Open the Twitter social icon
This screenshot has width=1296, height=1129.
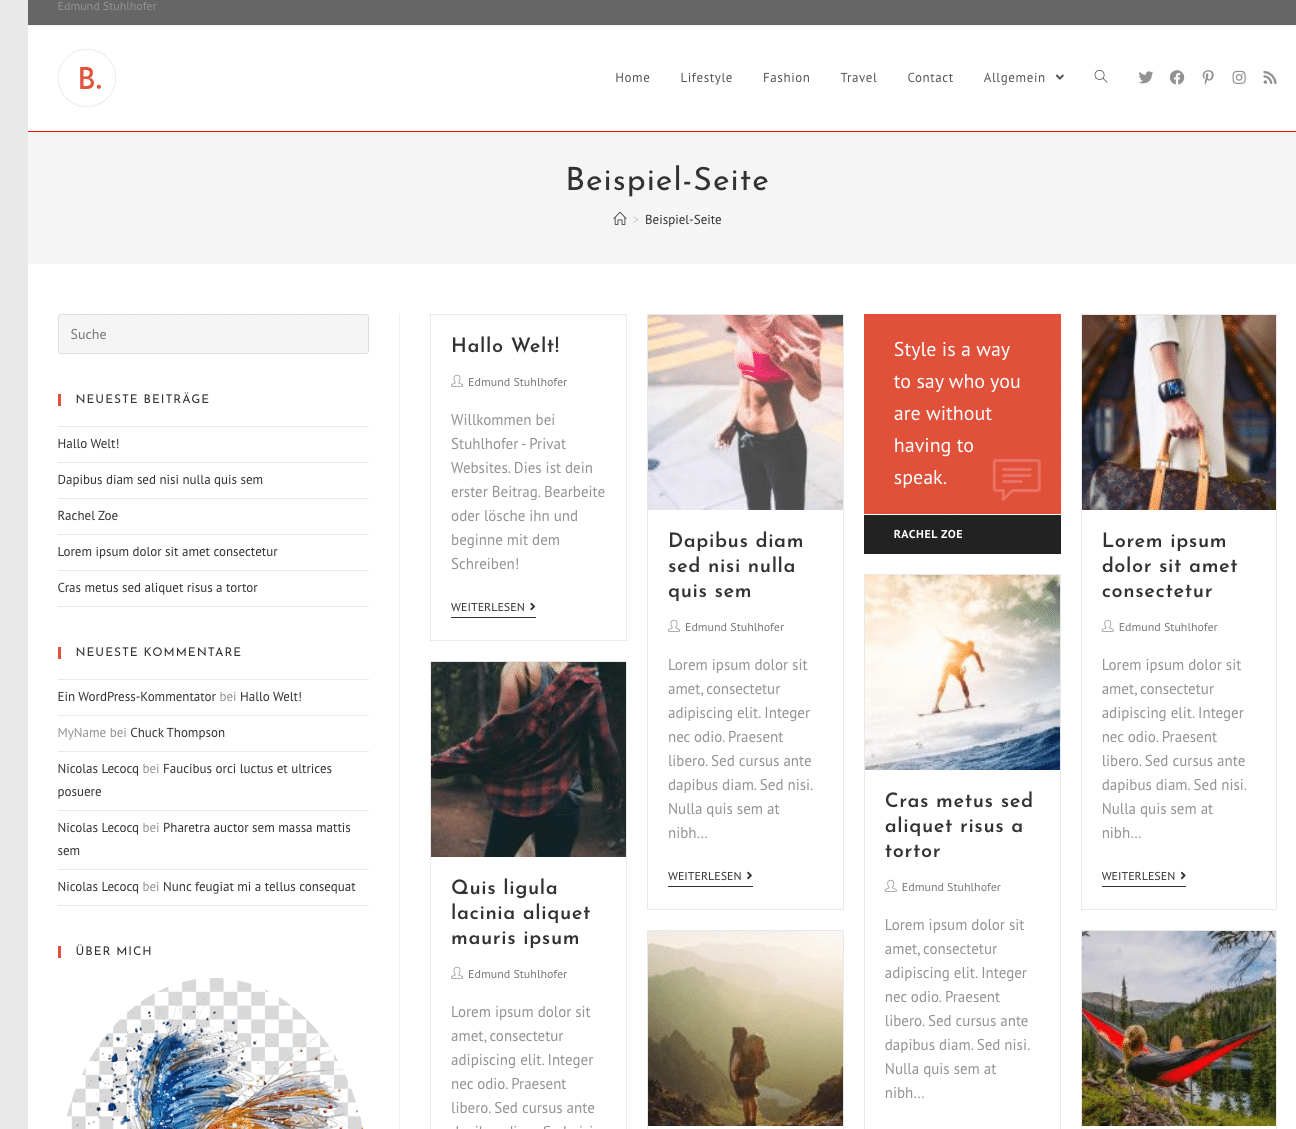tap(1146, 78)
